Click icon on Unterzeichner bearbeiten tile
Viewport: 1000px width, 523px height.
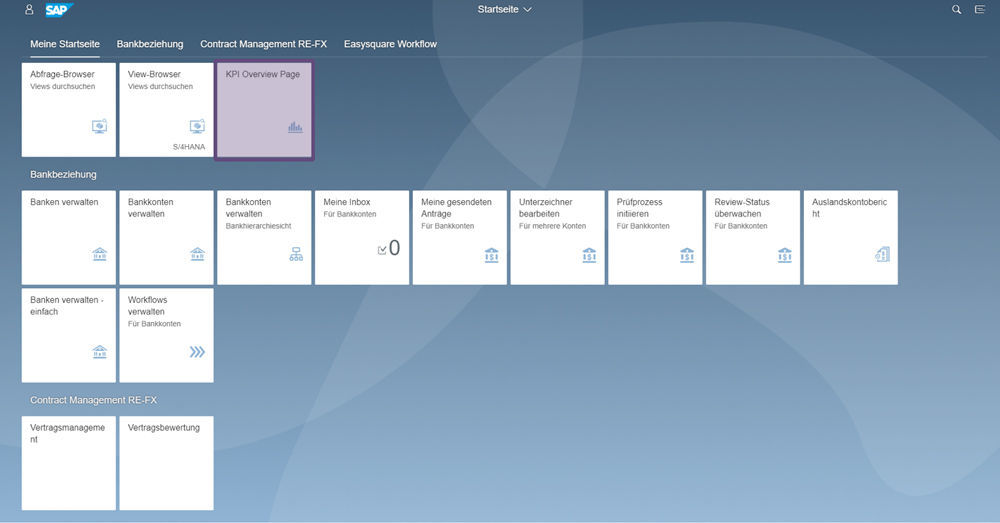[589, 255]
